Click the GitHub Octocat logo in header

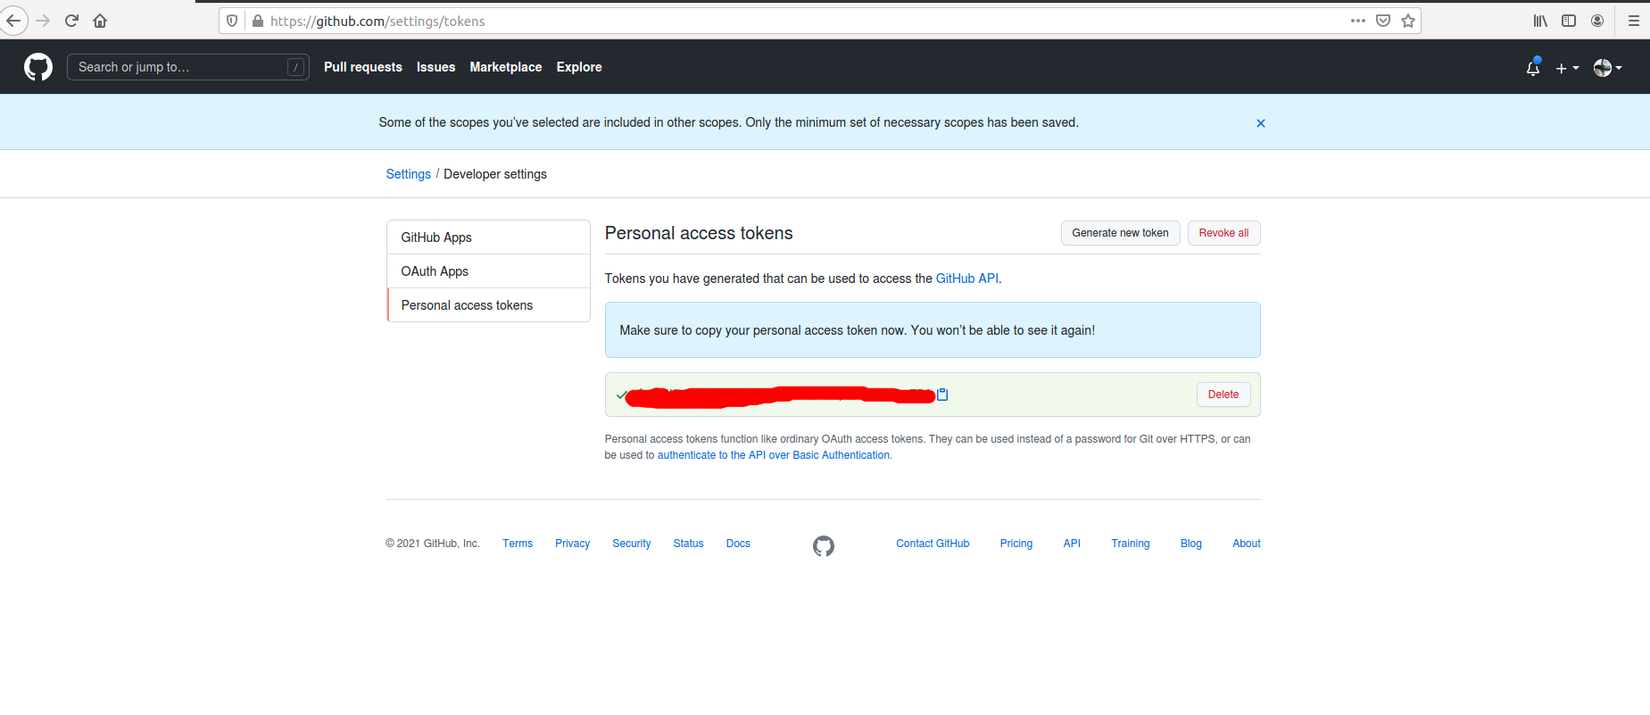point(38,67)
